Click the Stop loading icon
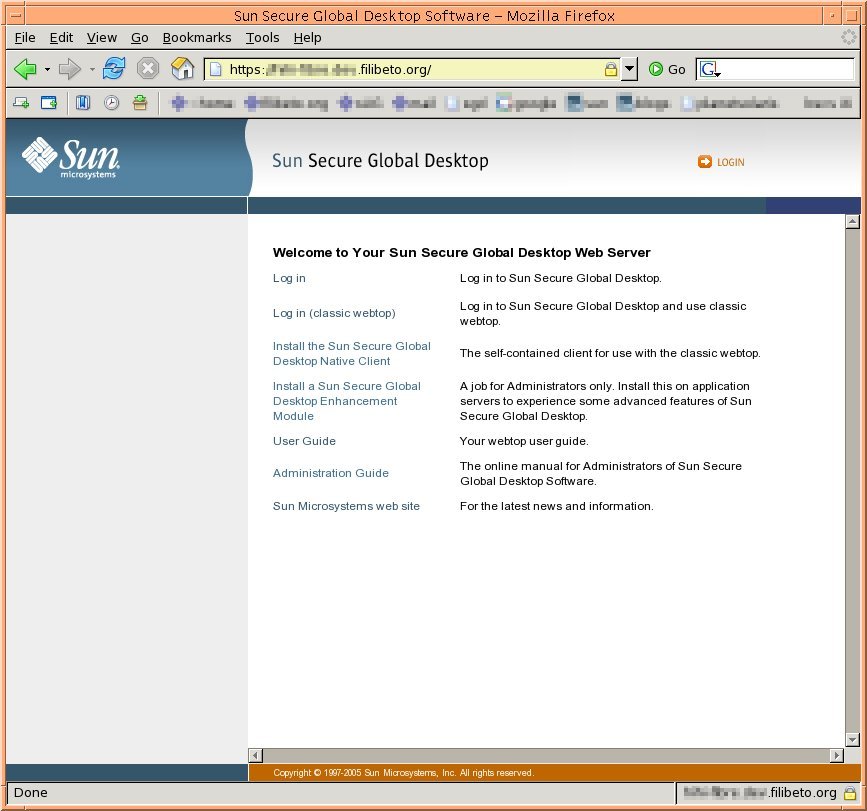This screenshot has width=867, height=811. pyautogui.click(x=148, y=69)
